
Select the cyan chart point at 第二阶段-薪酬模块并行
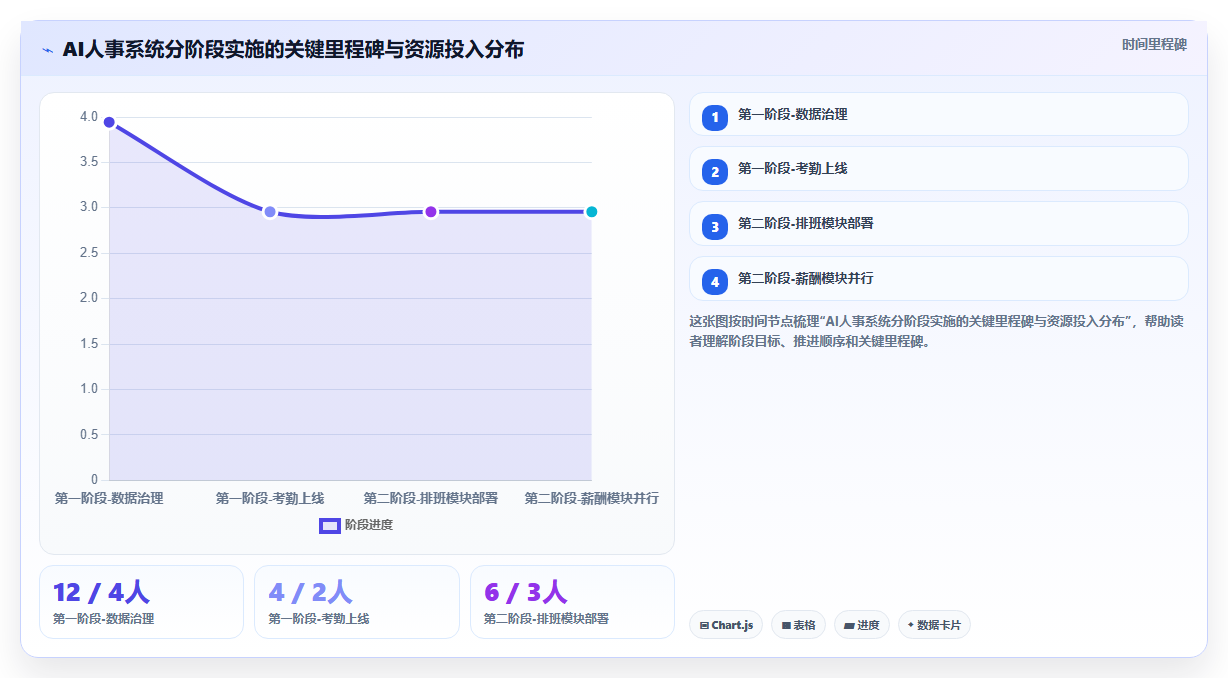[591, 212]
